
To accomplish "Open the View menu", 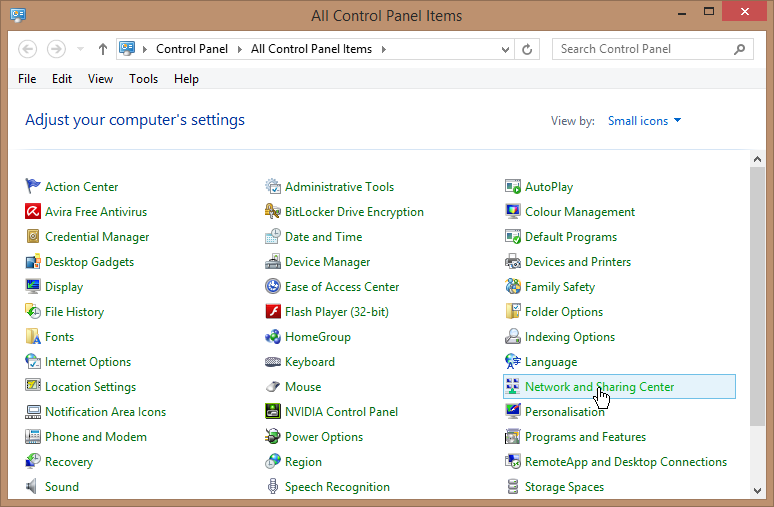I will point(100,78).
